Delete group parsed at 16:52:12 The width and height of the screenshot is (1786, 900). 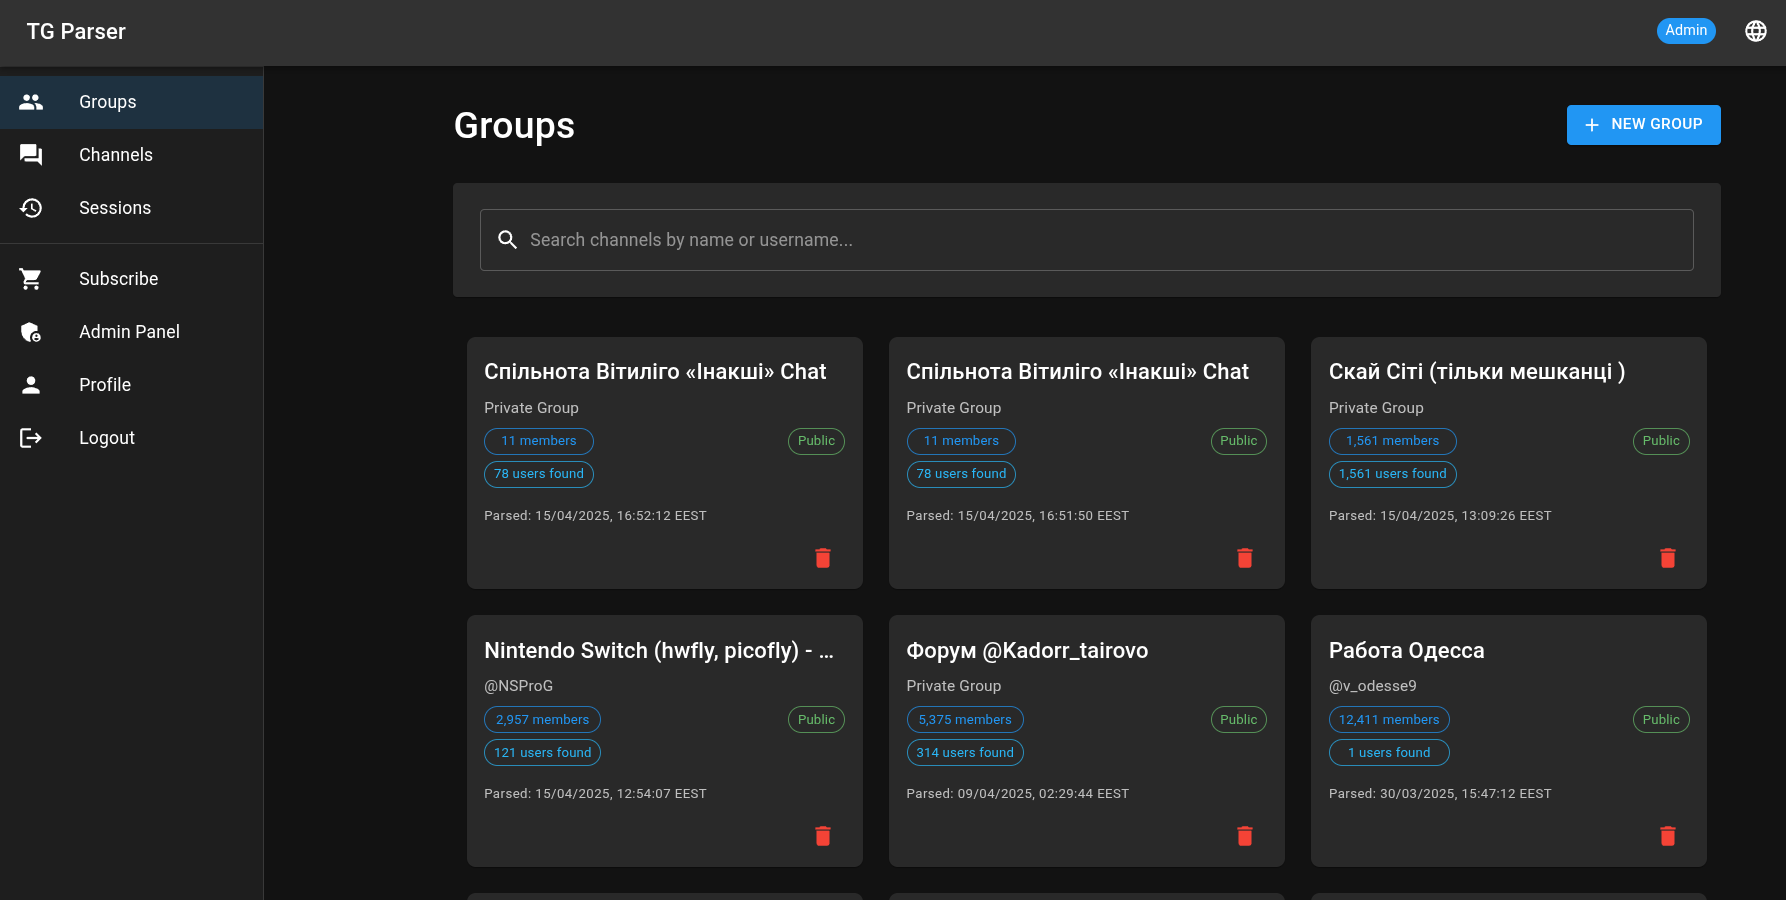823,558
